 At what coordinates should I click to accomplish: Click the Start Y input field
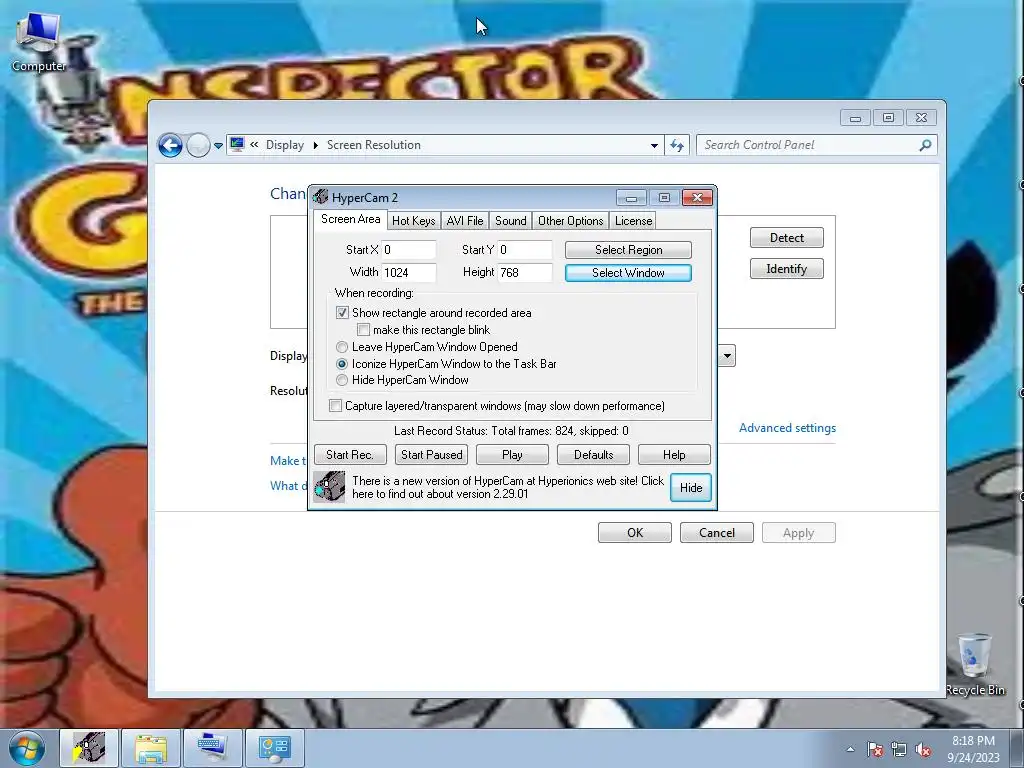524,249
